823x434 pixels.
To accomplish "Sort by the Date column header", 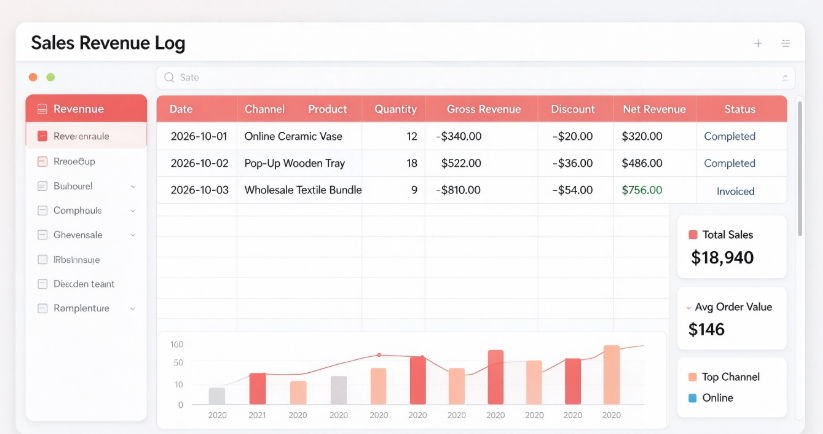I will coord(181,109).
